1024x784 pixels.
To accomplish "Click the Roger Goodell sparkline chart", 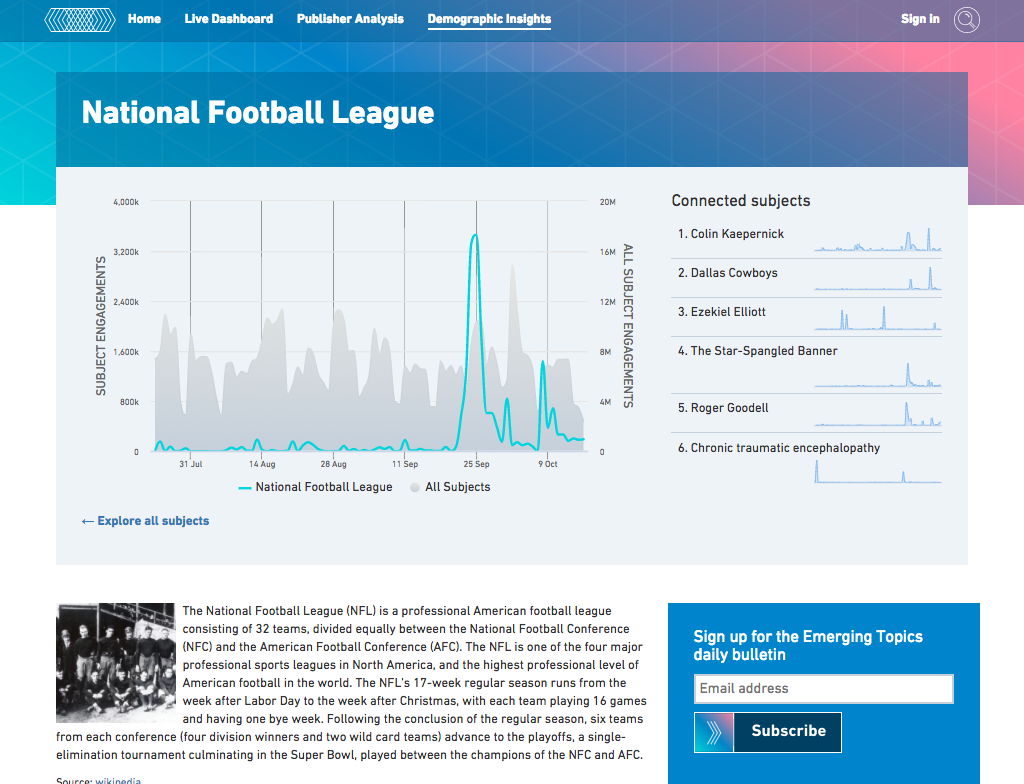I will [x=878, y=414].
